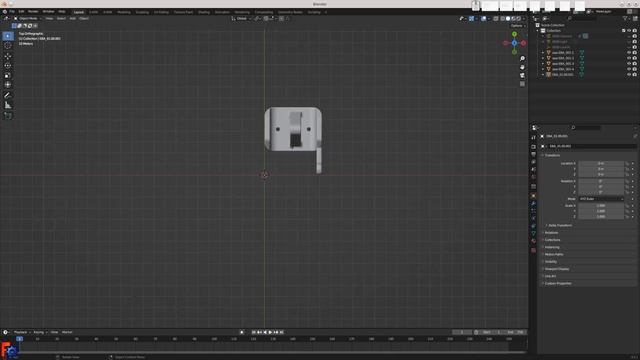640x360 pixels.
Task: Toggle lock on Location X
Action: 627,164
